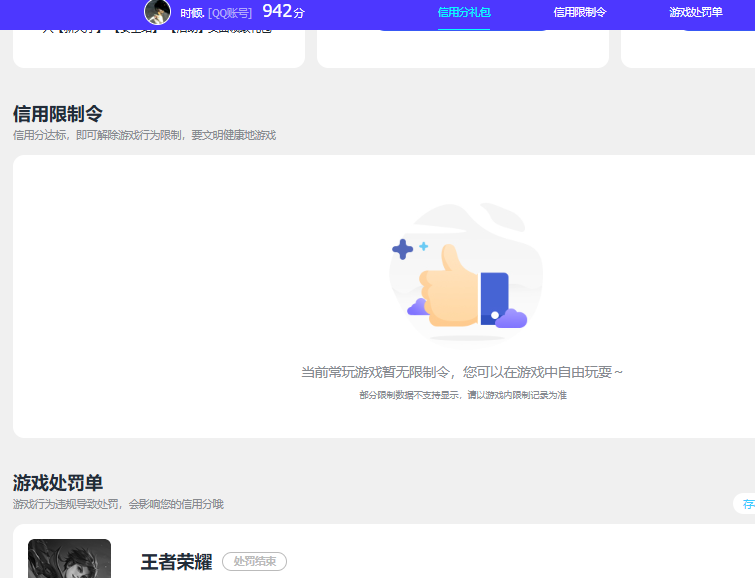
Task: Click the 942分 credit score in the header
Action: point(284,12)
